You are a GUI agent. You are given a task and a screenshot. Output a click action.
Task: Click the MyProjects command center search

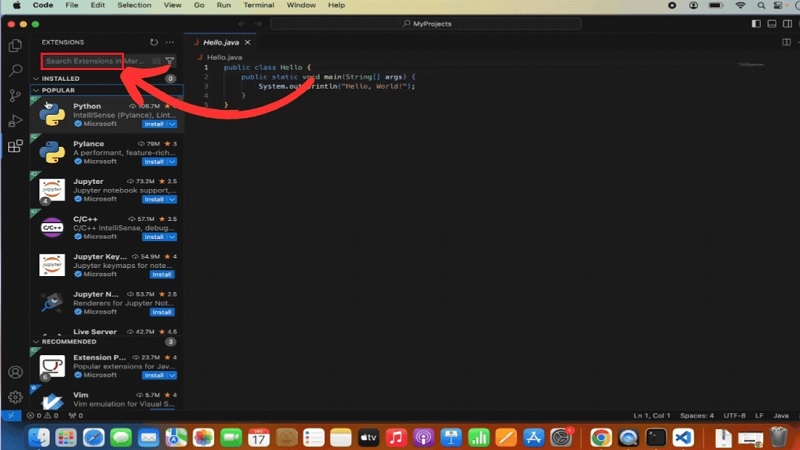click(x=426, y=24)
